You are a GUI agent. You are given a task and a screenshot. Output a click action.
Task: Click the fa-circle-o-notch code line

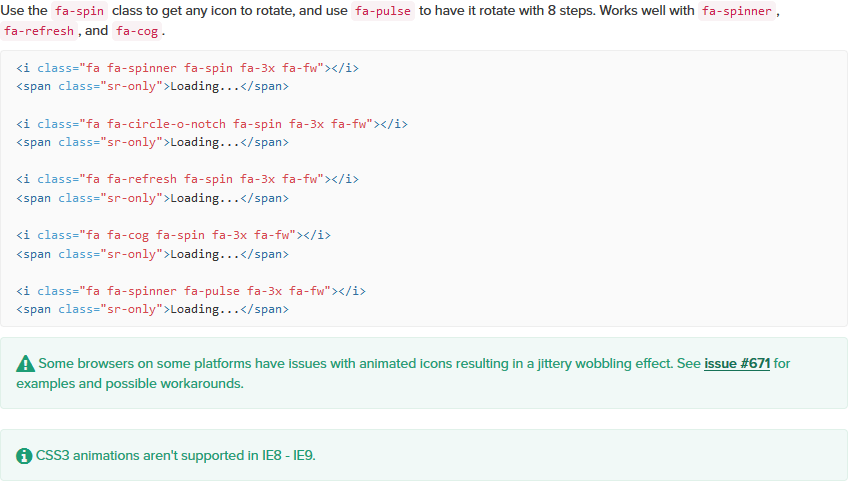[212, 124]
